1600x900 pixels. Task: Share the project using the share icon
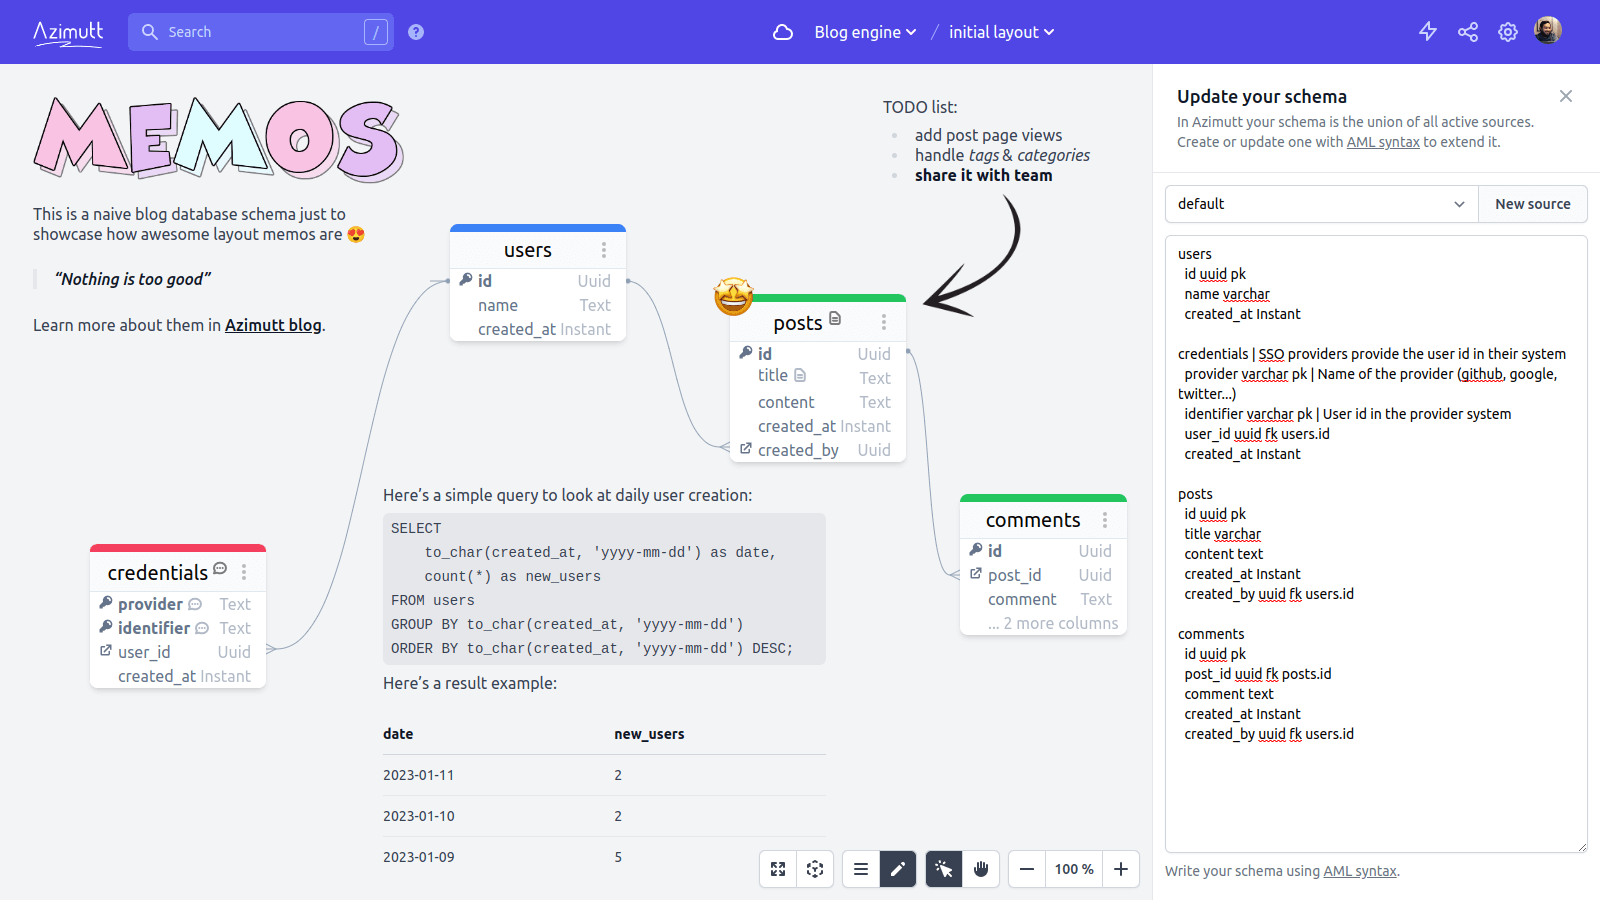[1468, 31]
